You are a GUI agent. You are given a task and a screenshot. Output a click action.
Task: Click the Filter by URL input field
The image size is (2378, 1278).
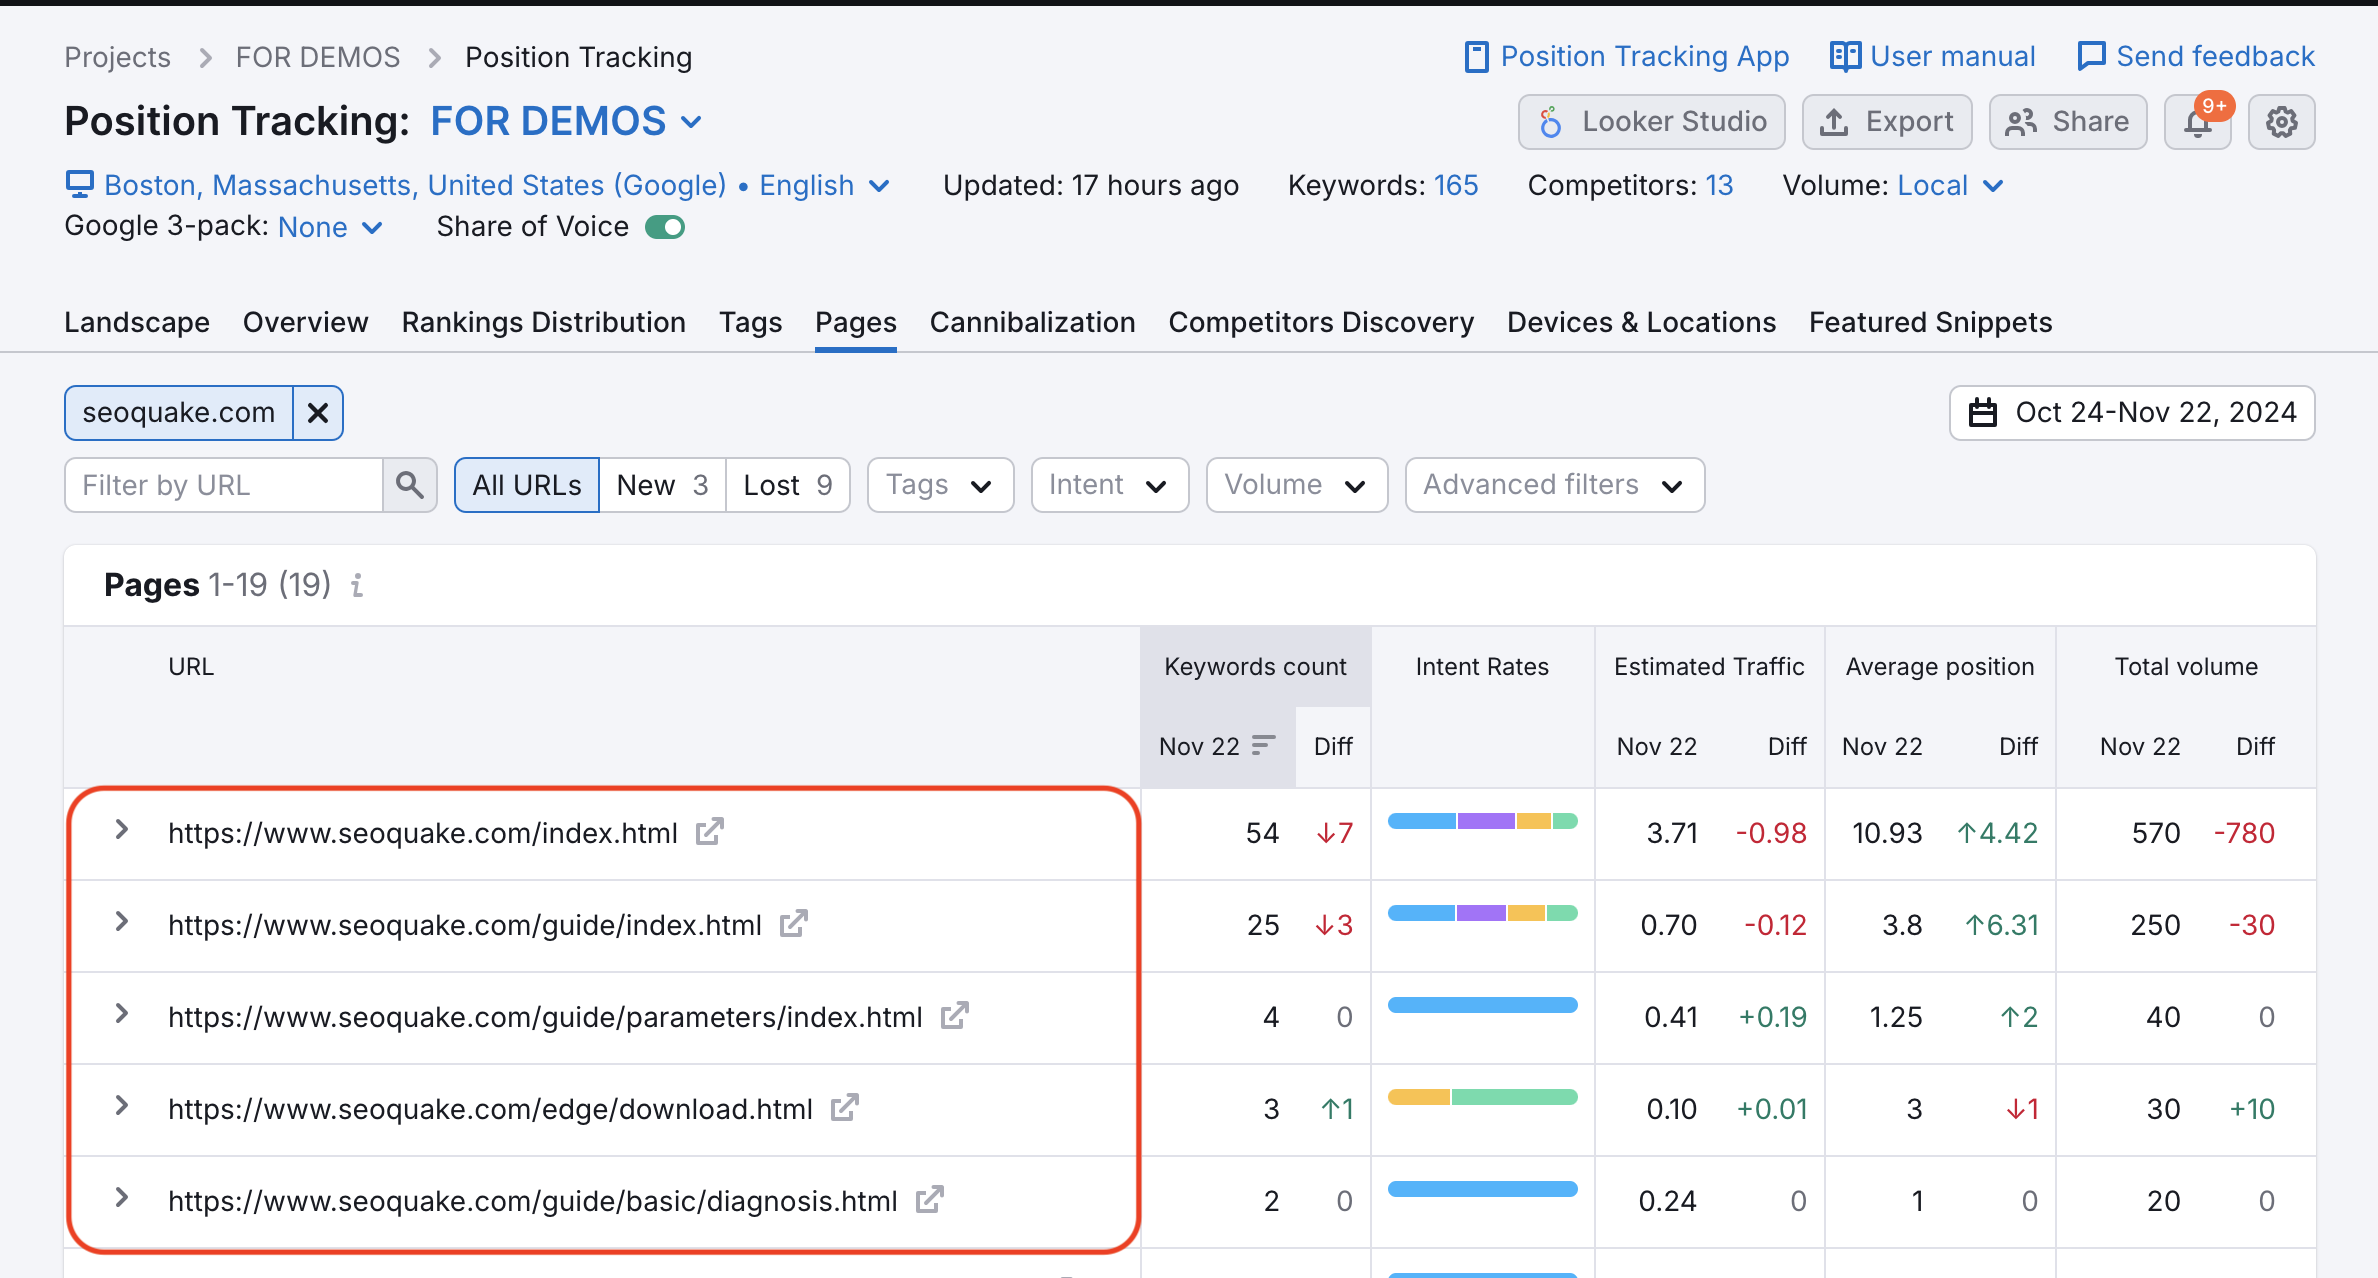coord(224,485)
